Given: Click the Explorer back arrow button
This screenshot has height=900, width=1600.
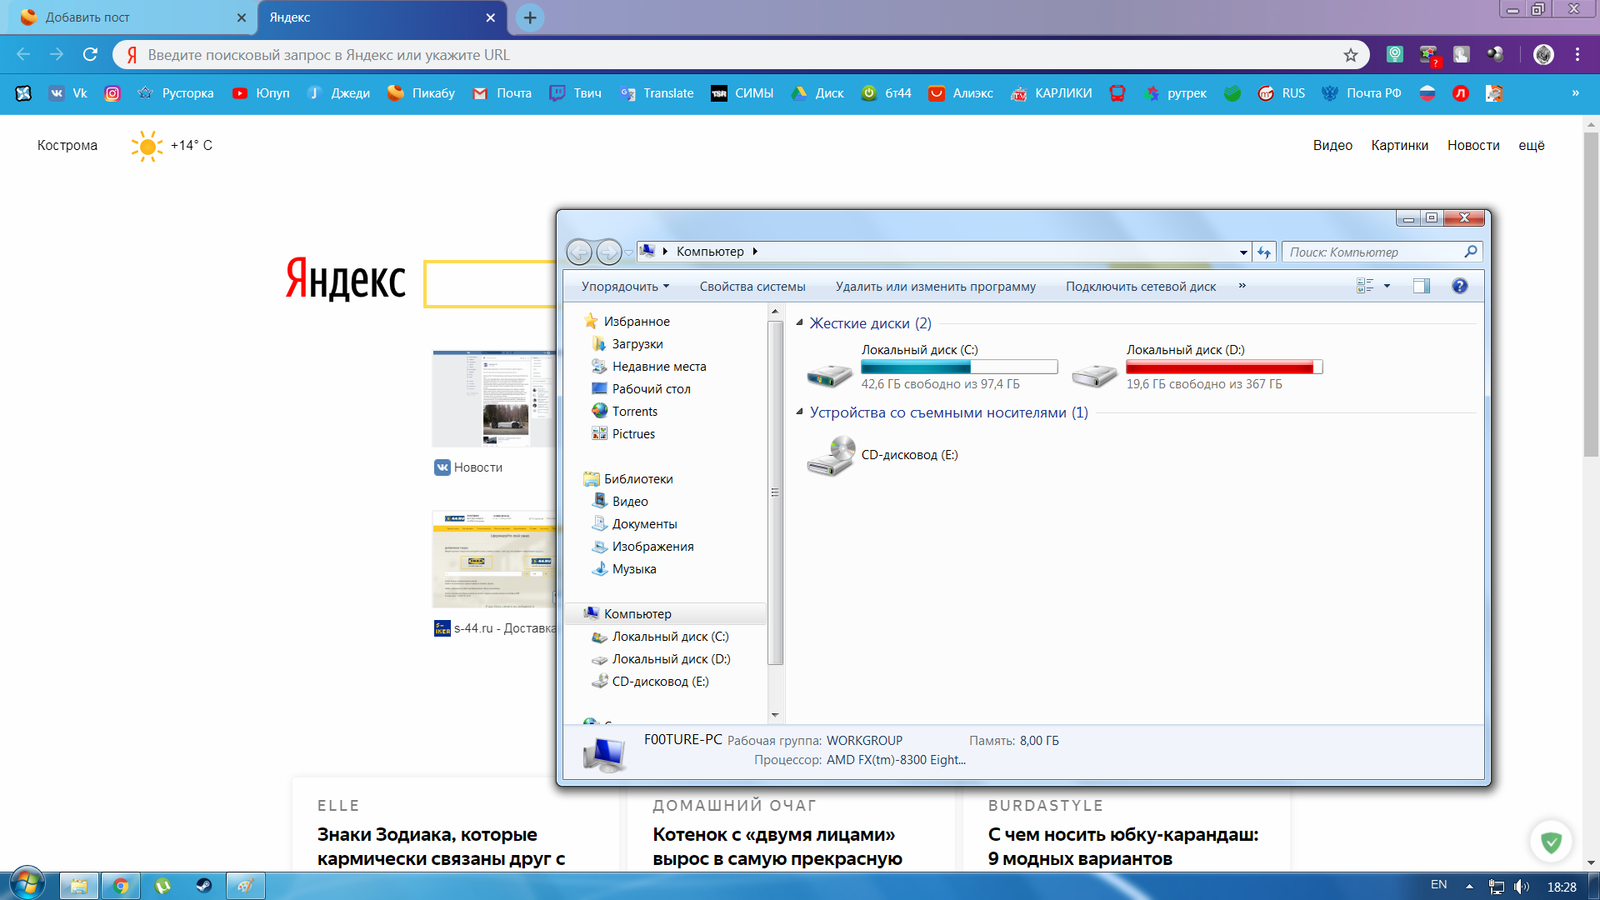Looking at the screenshot, I should (x=579, y=252).
